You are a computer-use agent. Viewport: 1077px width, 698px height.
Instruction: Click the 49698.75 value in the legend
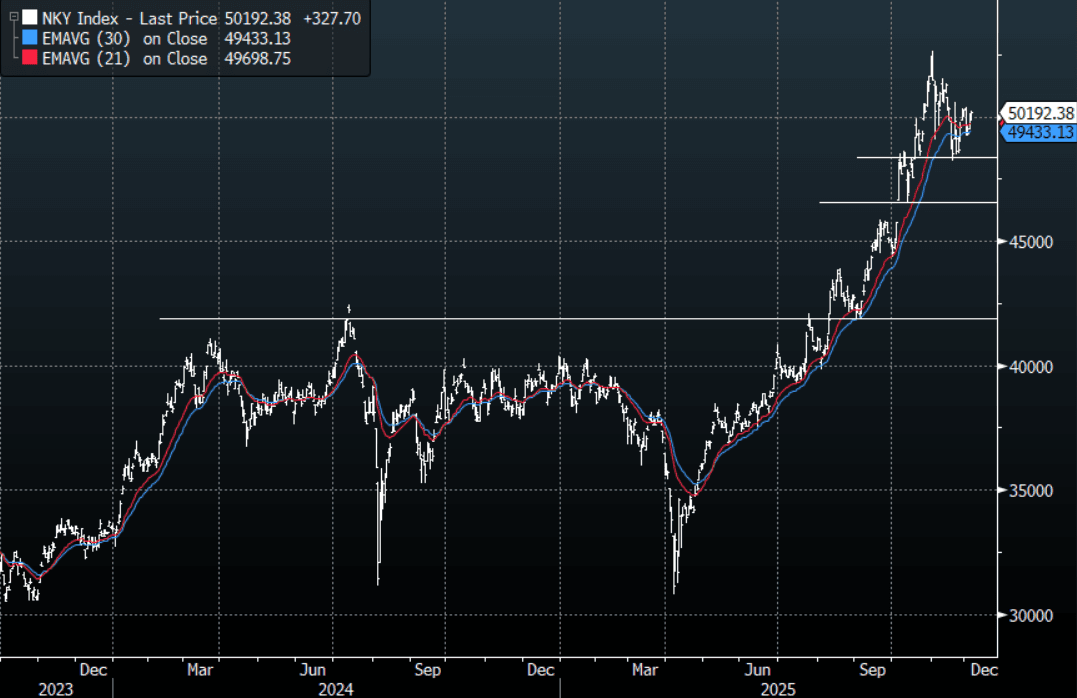coord(258,59)
